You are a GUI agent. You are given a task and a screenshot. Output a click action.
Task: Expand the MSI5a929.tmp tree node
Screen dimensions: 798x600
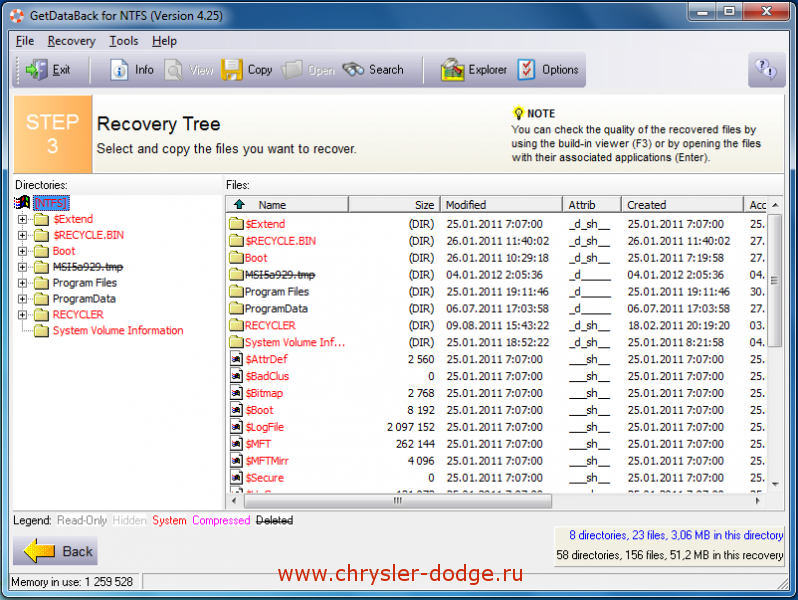22,267
